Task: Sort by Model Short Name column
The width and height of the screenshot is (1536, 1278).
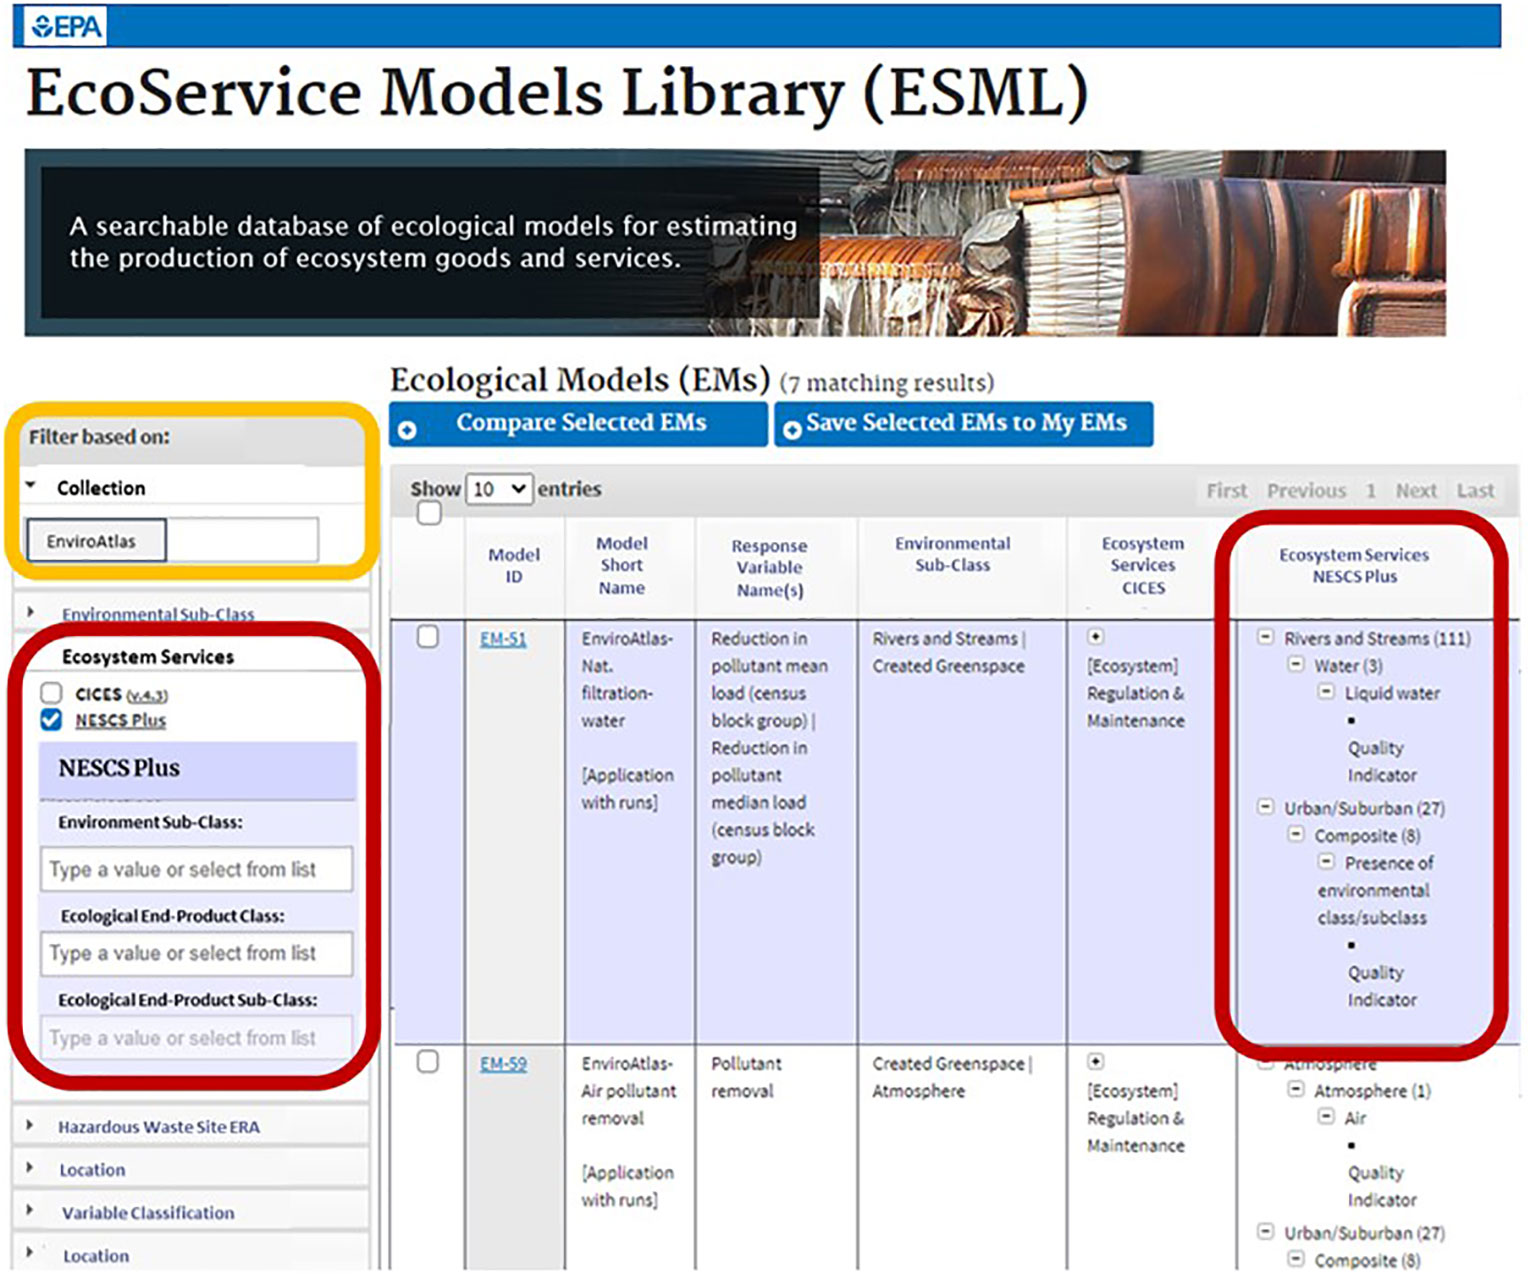Action: (x=622, y=565)
